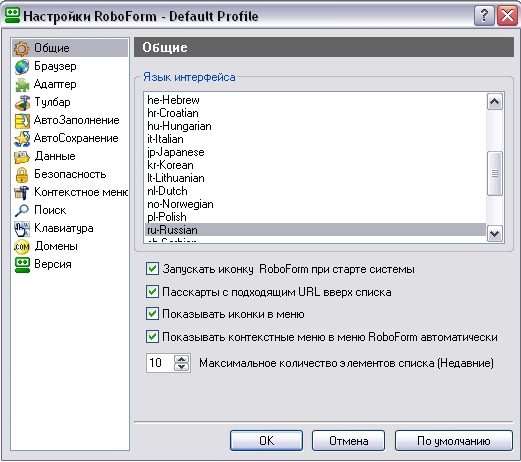Open the Адаптер settings section

click(x=55, y=84)
